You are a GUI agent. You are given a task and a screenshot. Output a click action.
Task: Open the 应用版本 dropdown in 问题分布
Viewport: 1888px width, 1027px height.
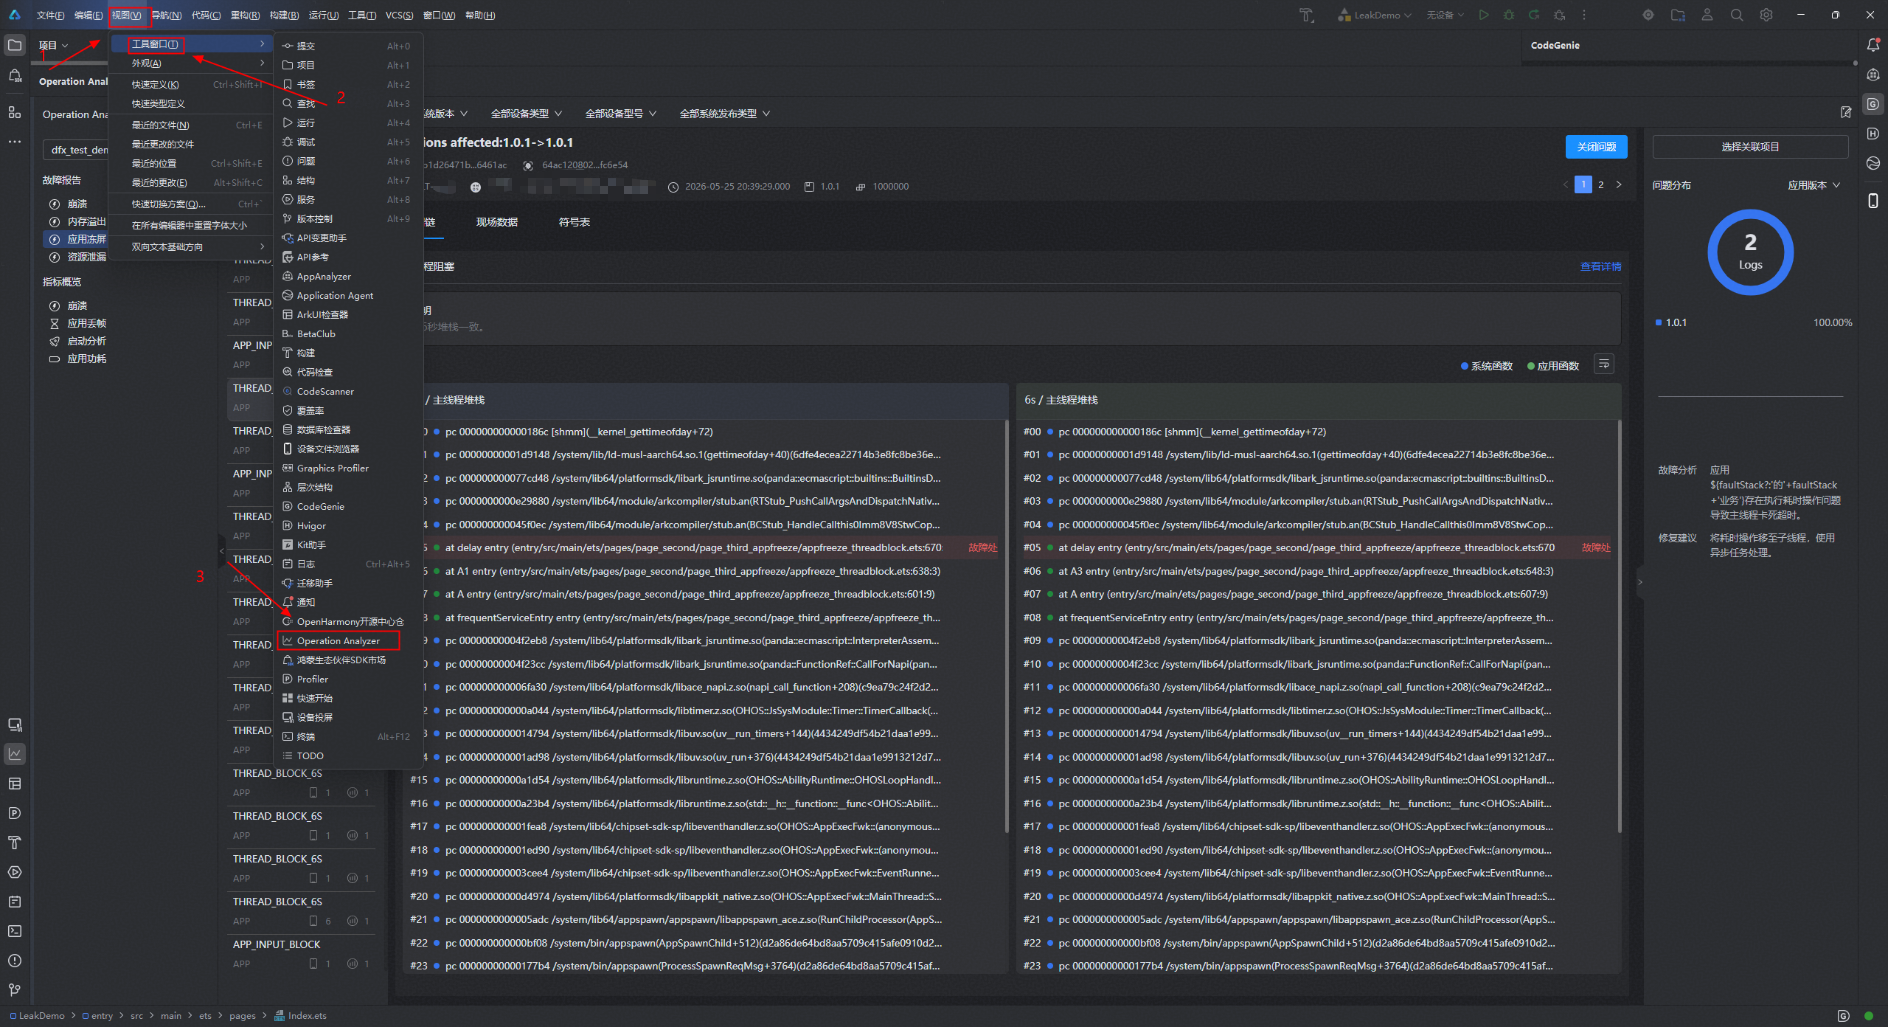pyautogui.click(x=1814, y=186)
